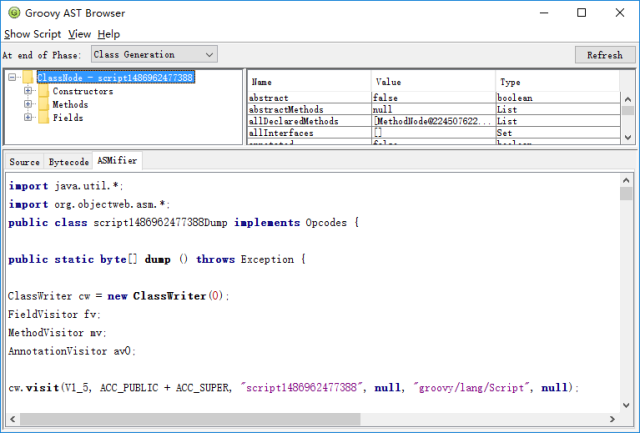This screenshot has width=640, height=433.
Task: Select the abstract property name cell
Action: (x=309, y=98)
